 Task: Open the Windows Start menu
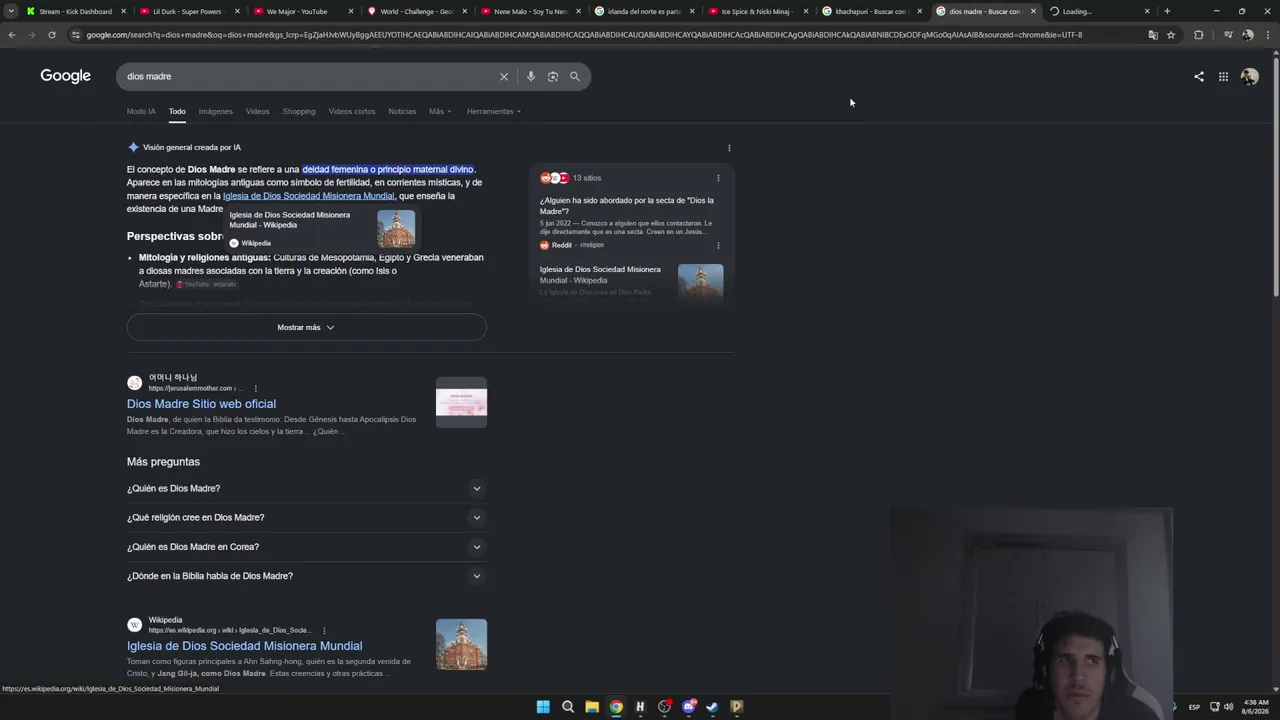543,707
